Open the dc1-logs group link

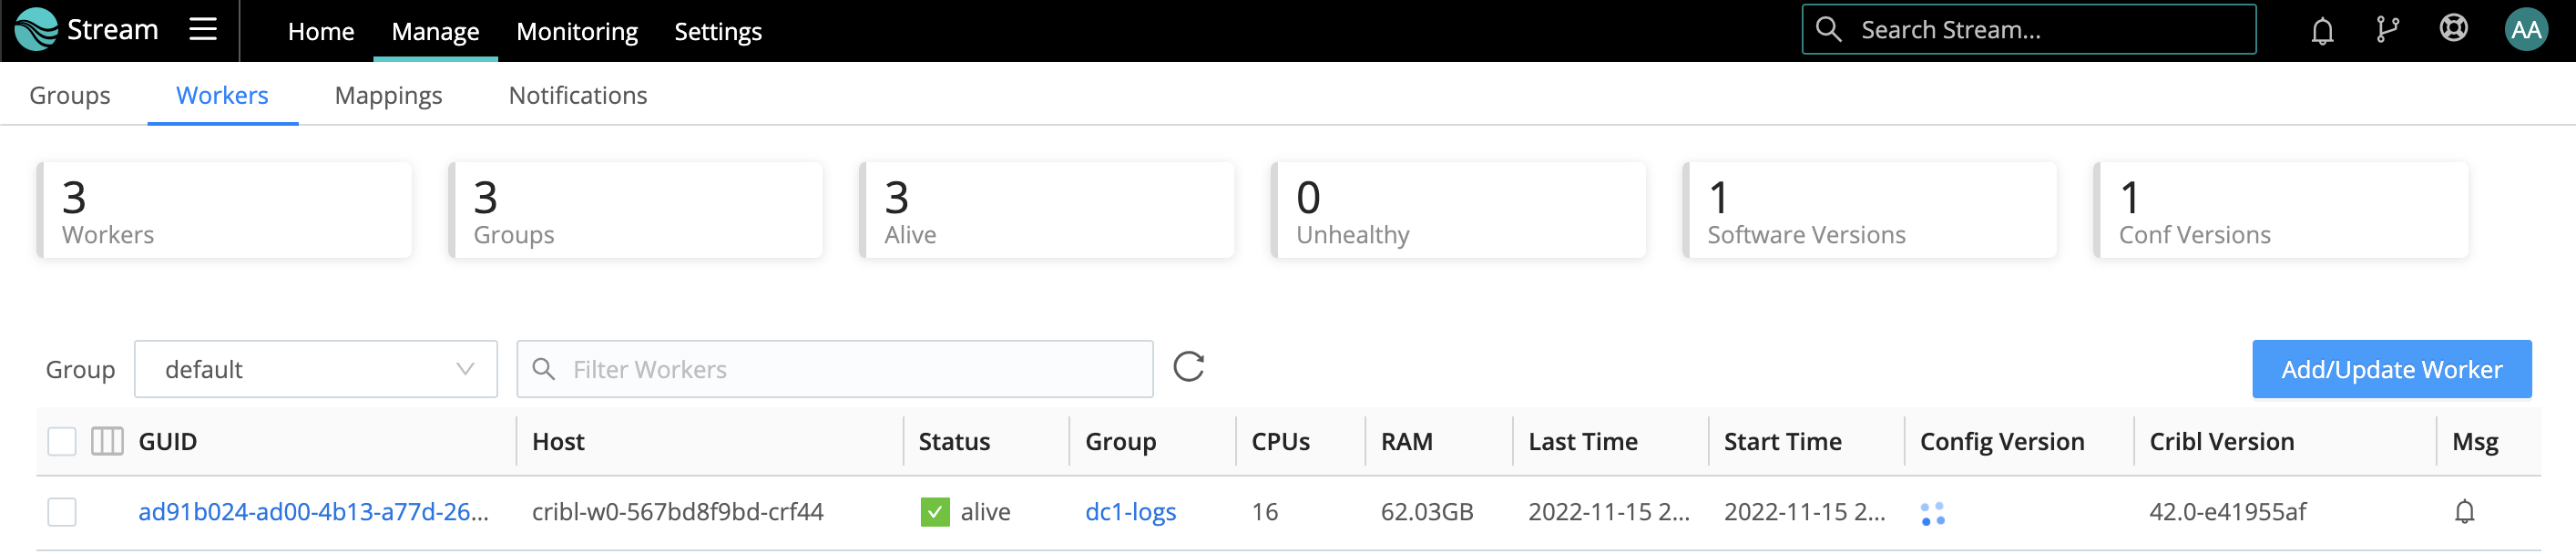(1130, 512)
